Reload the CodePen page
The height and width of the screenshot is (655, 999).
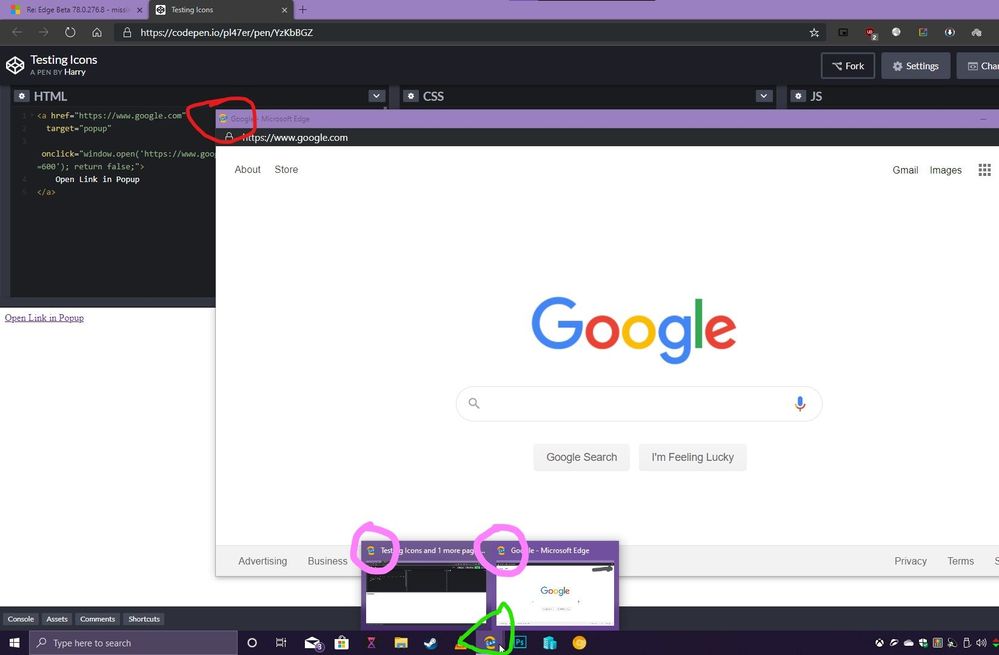click(70, 32)
